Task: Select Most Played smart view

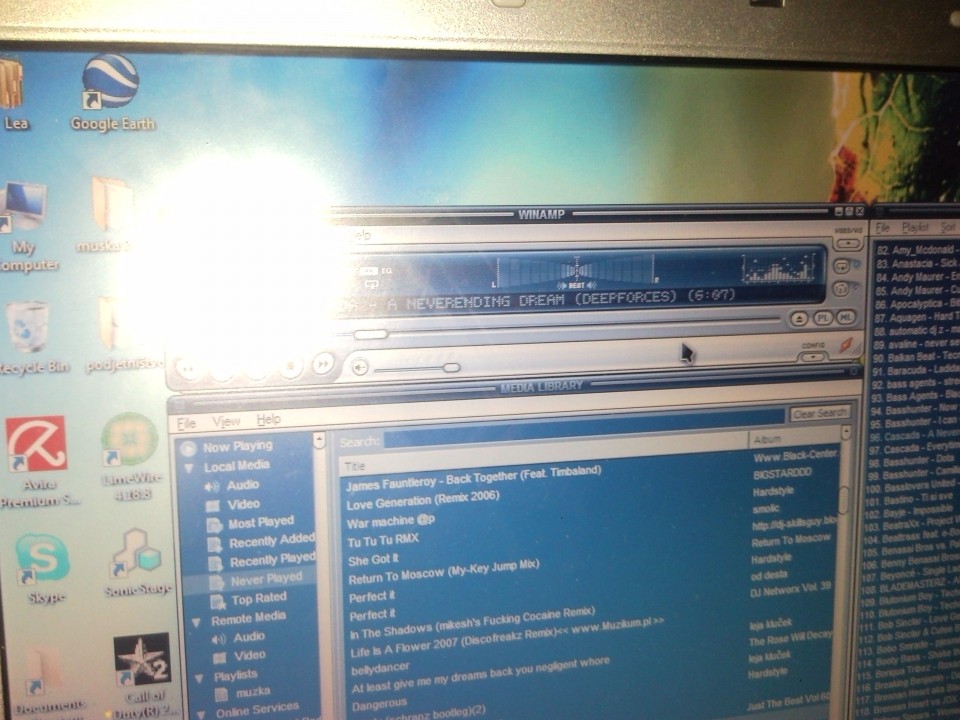Action: point(261,523)
